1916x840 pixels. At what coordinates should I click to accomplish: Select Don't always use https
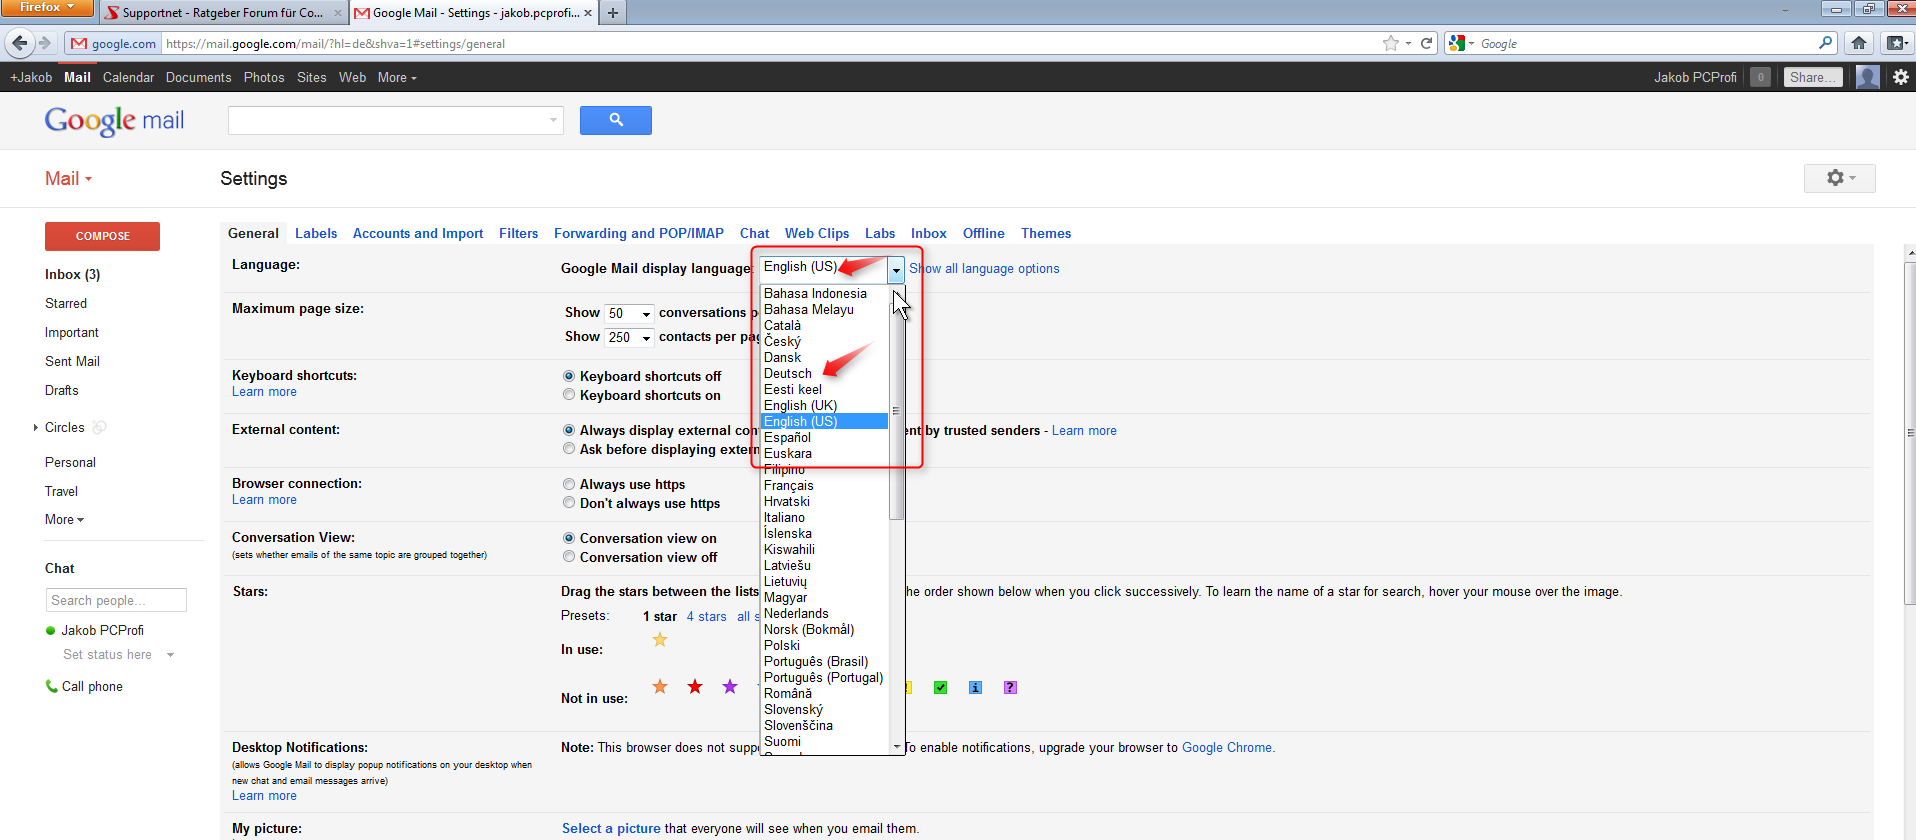point(569,503)
